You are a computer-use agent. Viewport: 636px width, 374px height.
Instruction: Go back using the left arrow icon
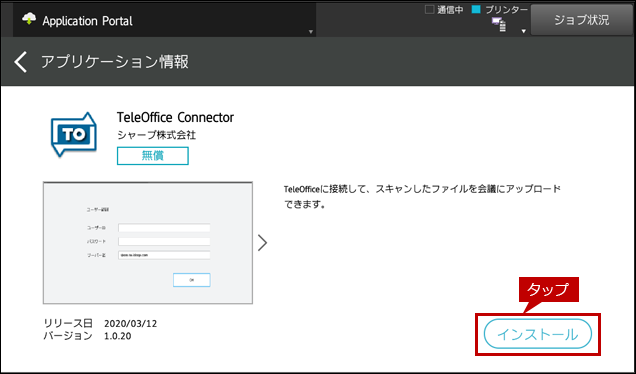pyautogui.click(x=20, y=62)
